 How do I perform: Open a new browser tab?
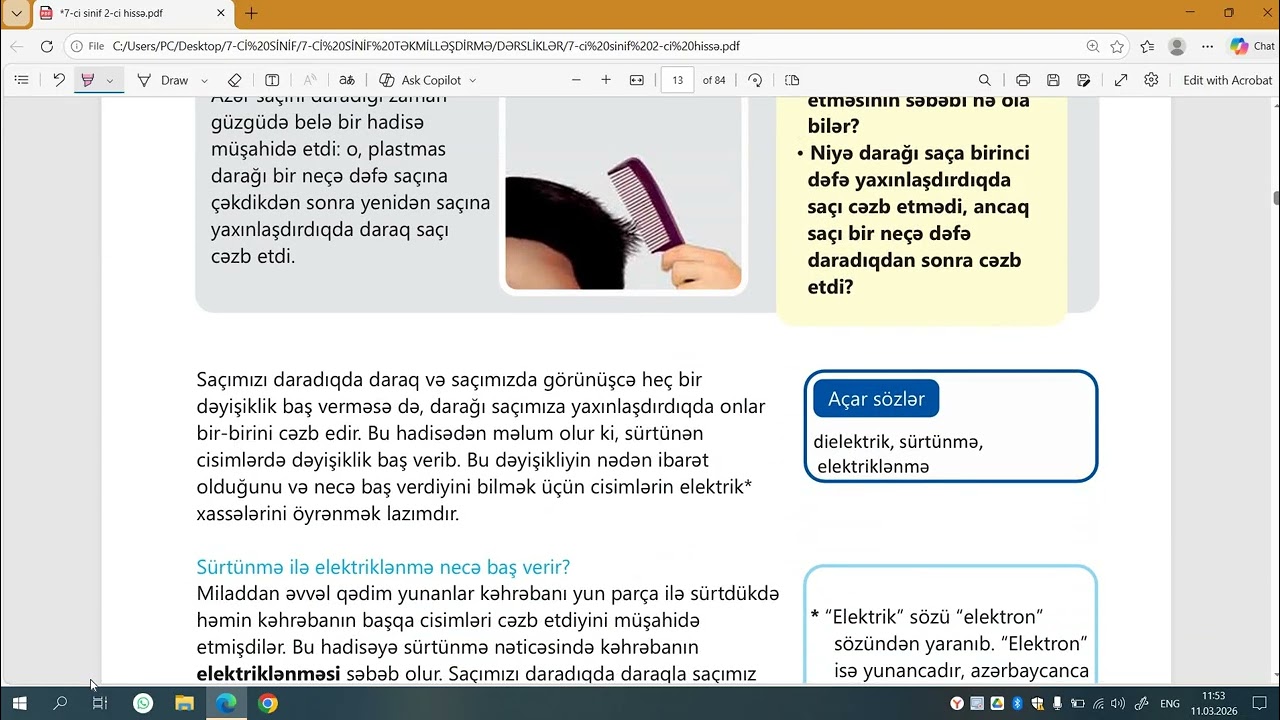[251, 14]
